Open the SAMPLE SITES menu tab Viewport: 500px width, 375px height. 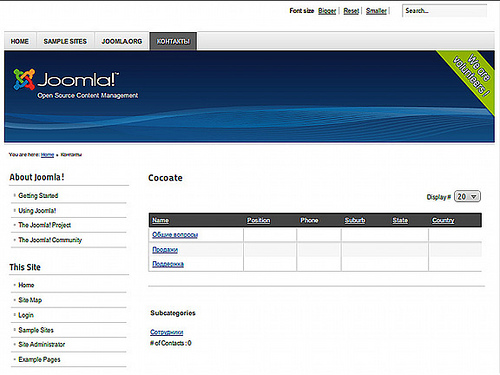click(65, 41)
